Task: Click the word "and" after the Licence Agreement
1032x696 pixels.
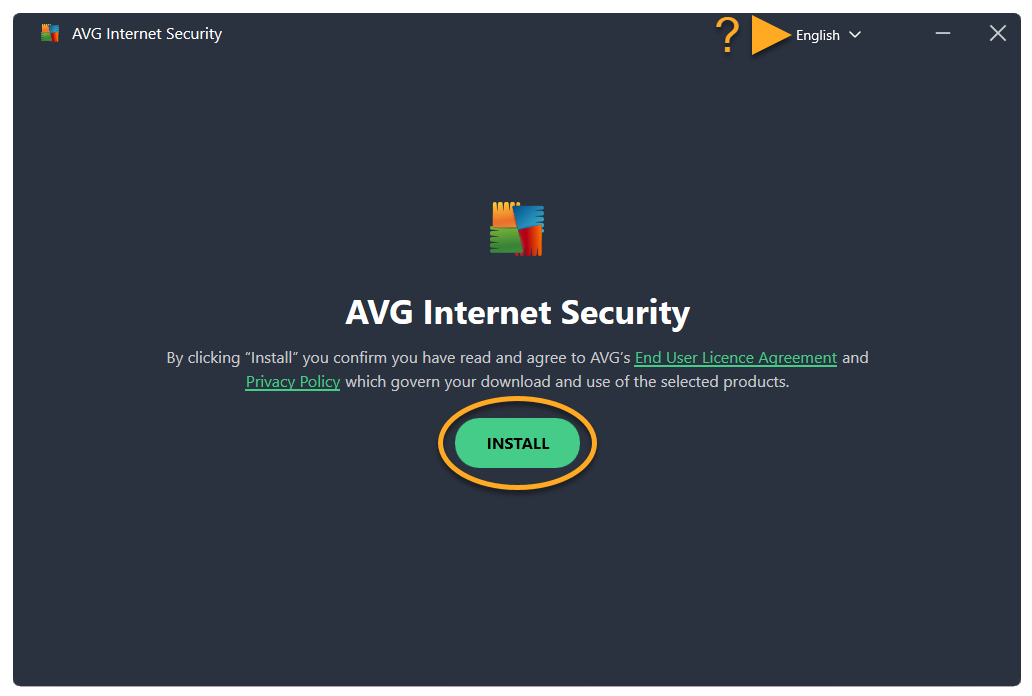Action: [855, 358]
